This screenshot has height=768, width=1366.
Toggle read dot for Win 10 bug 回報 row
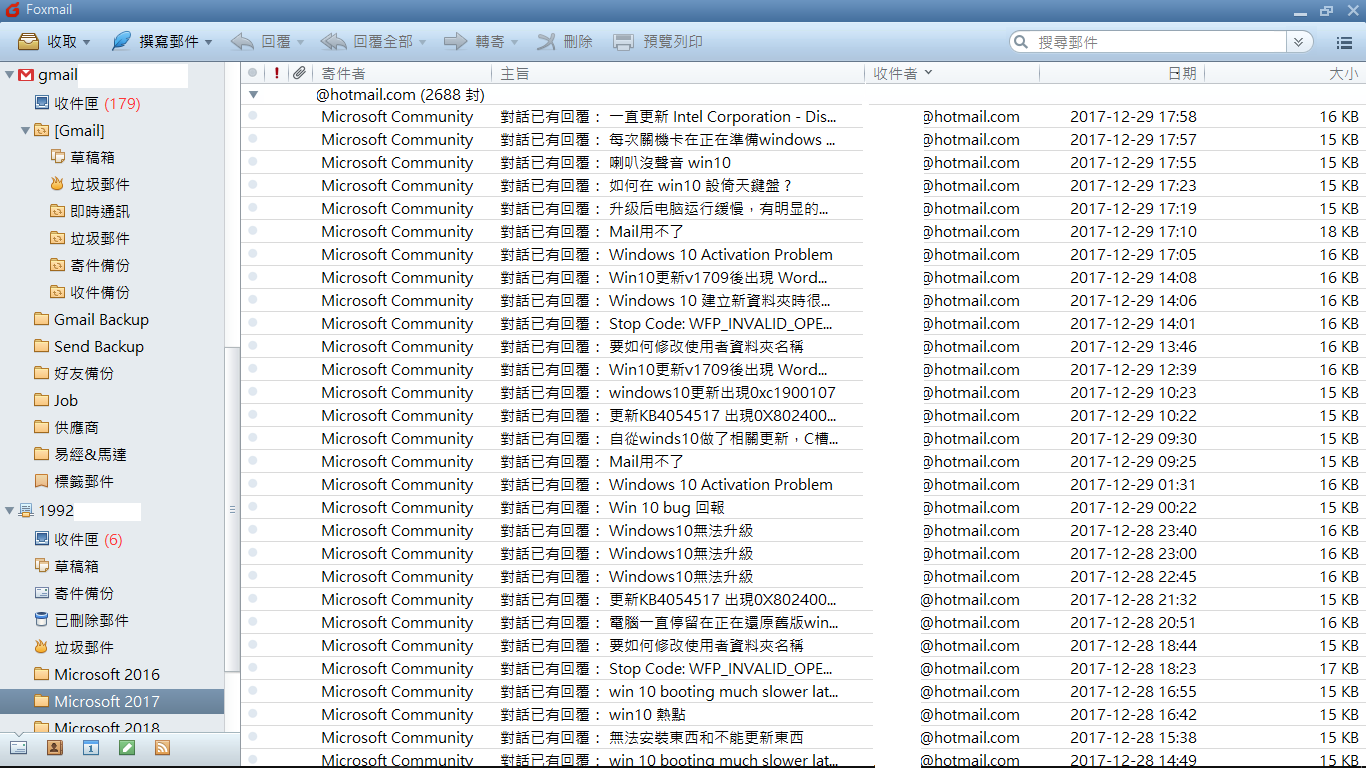253,507
